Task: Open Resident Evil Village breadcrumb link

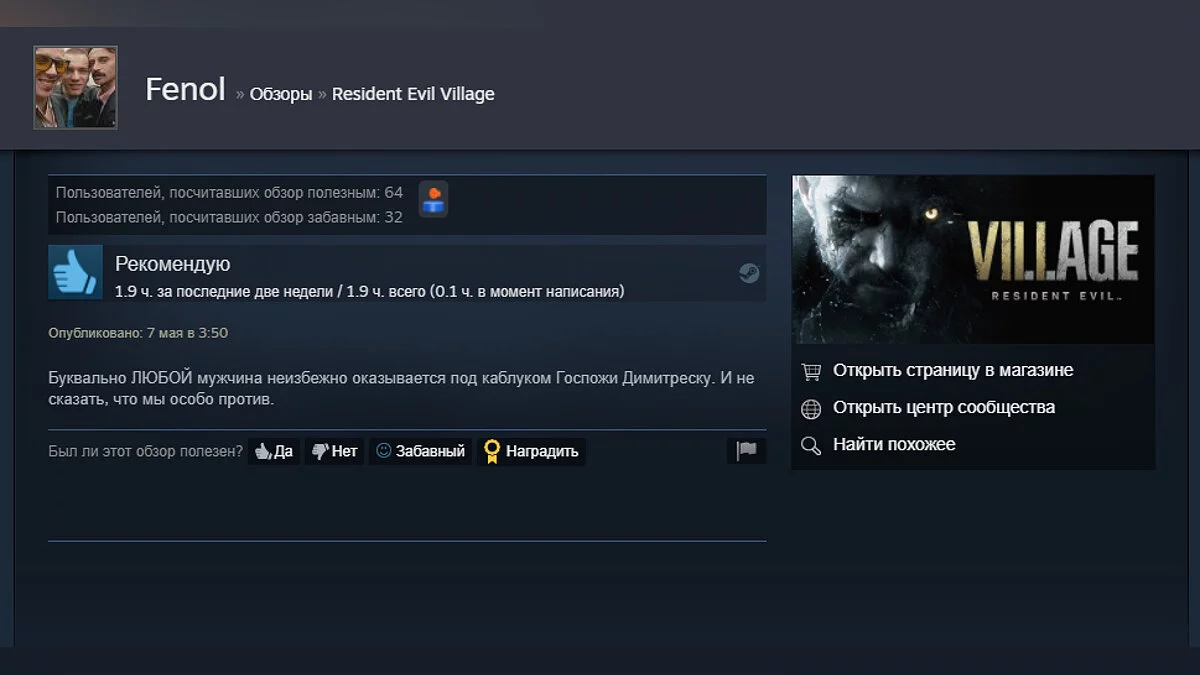Action: [413, 94]
